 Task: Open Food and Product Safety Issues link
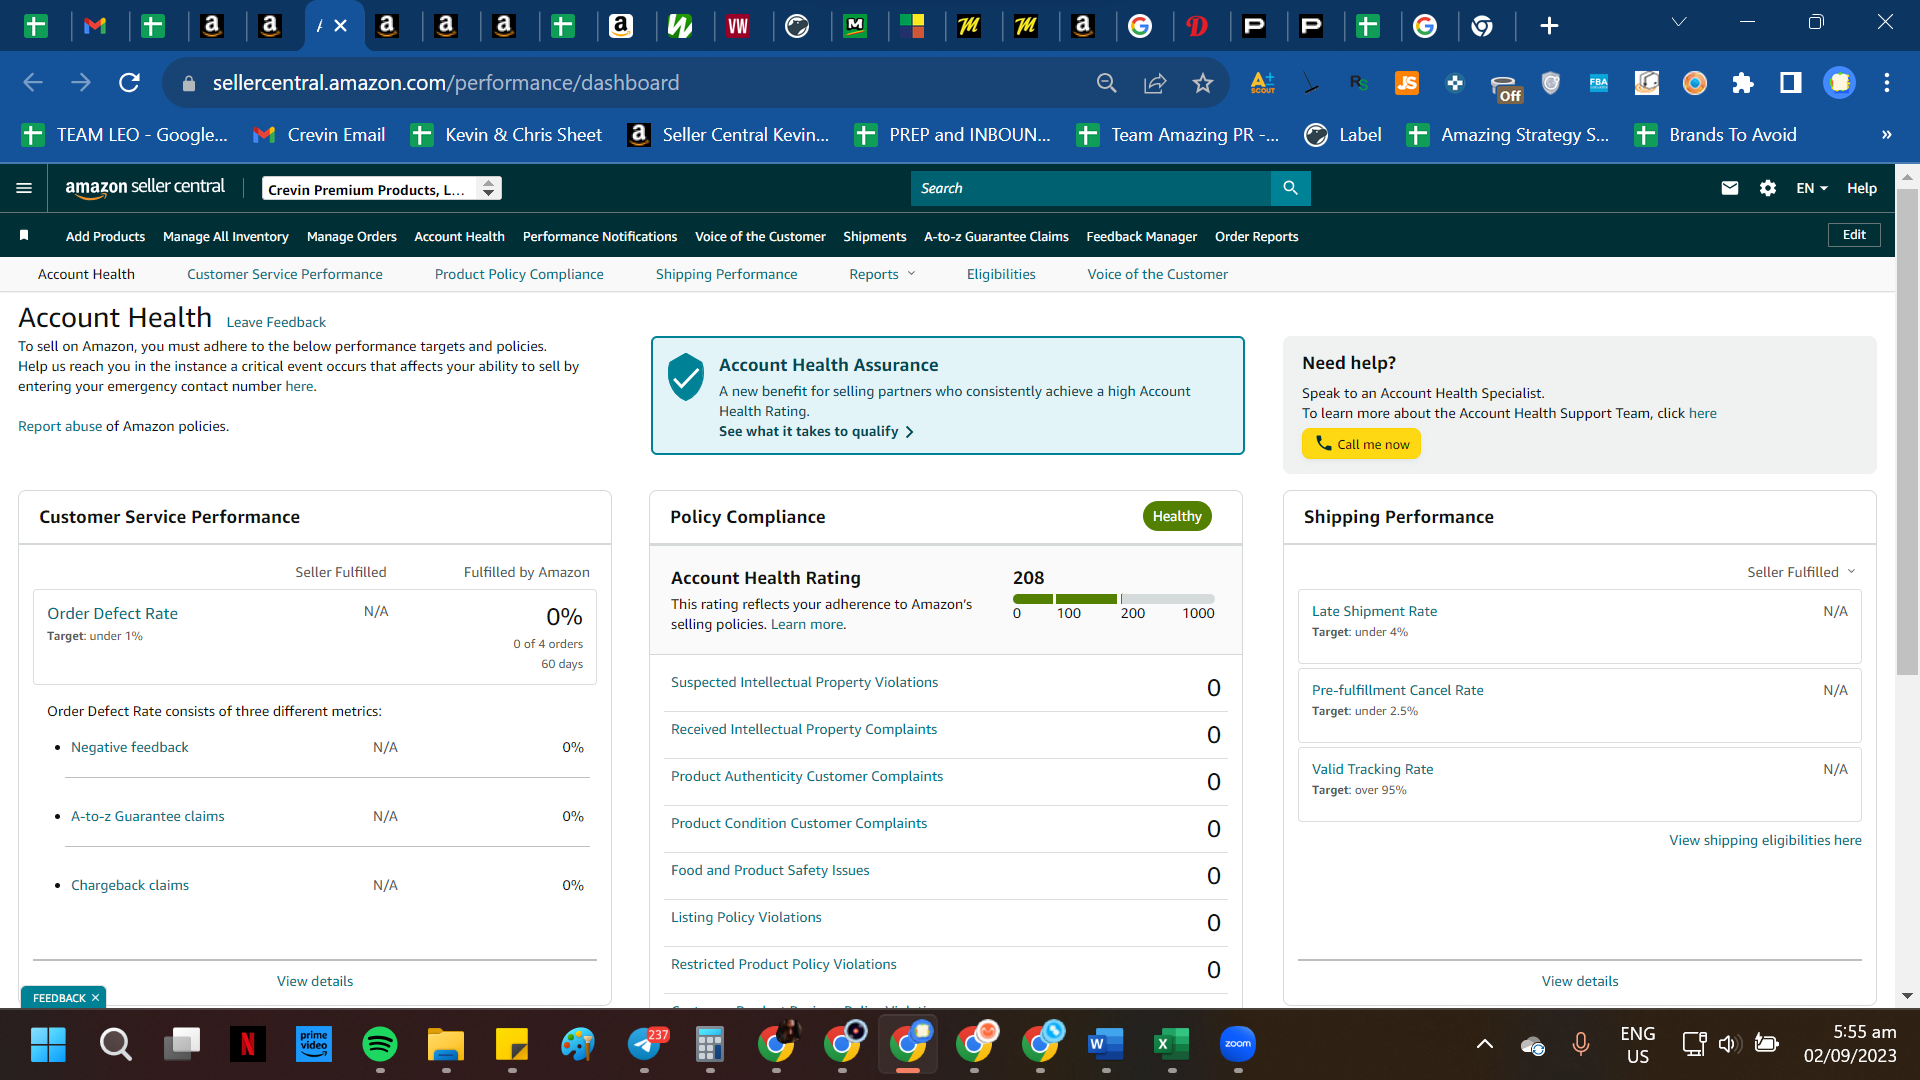tap(770, 870)
